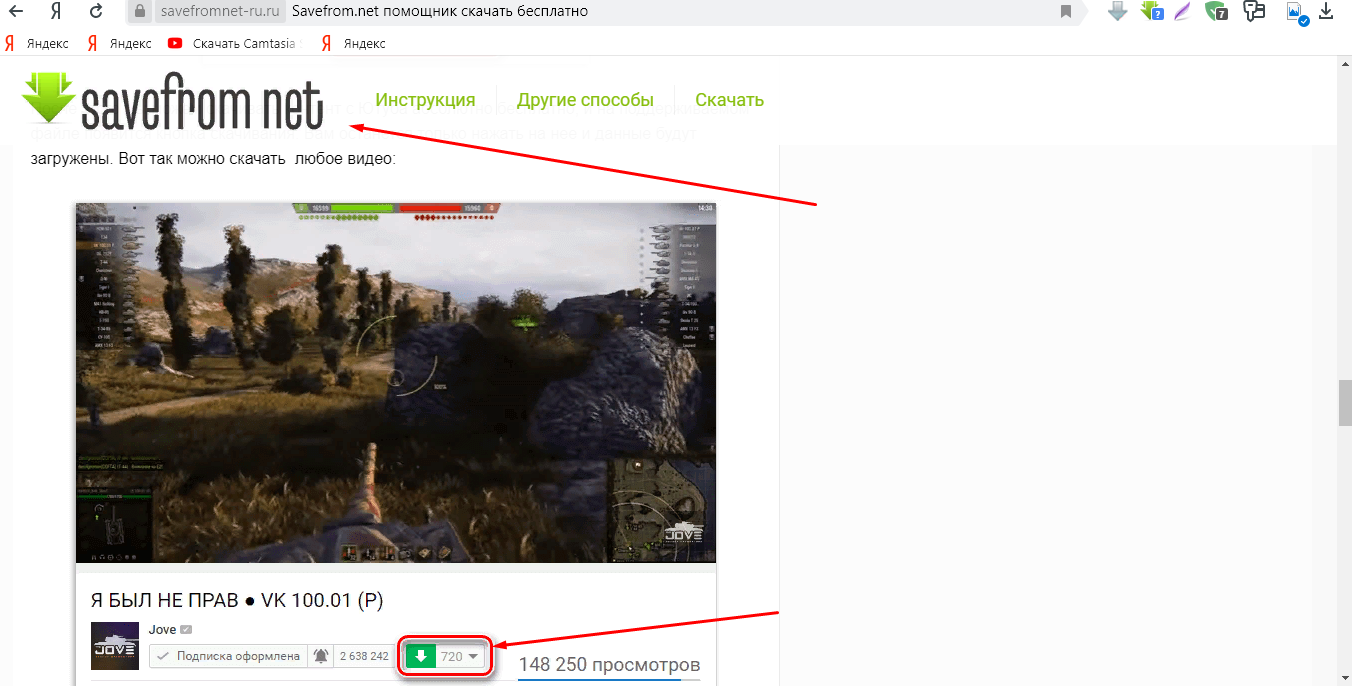
Task: Bookmark this page with the flag icon
Action: [1066, 12]
